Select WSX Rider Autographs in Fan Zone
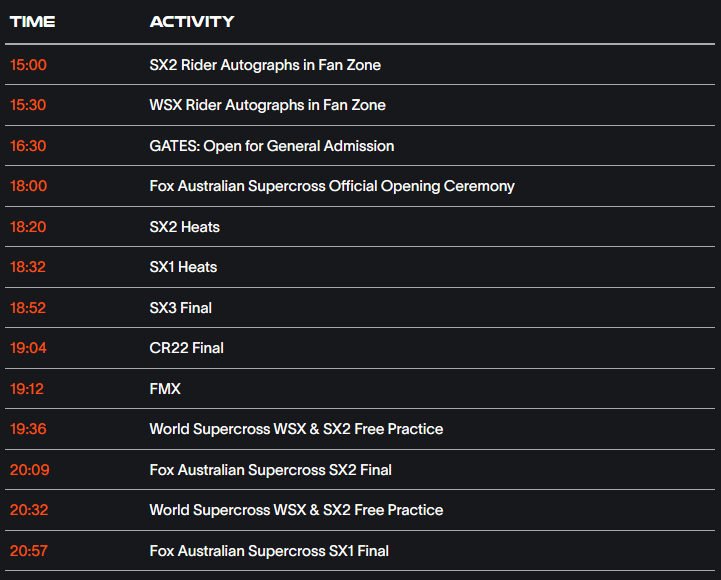The height and width of the screenshot is (580, 721). point(267,105)
